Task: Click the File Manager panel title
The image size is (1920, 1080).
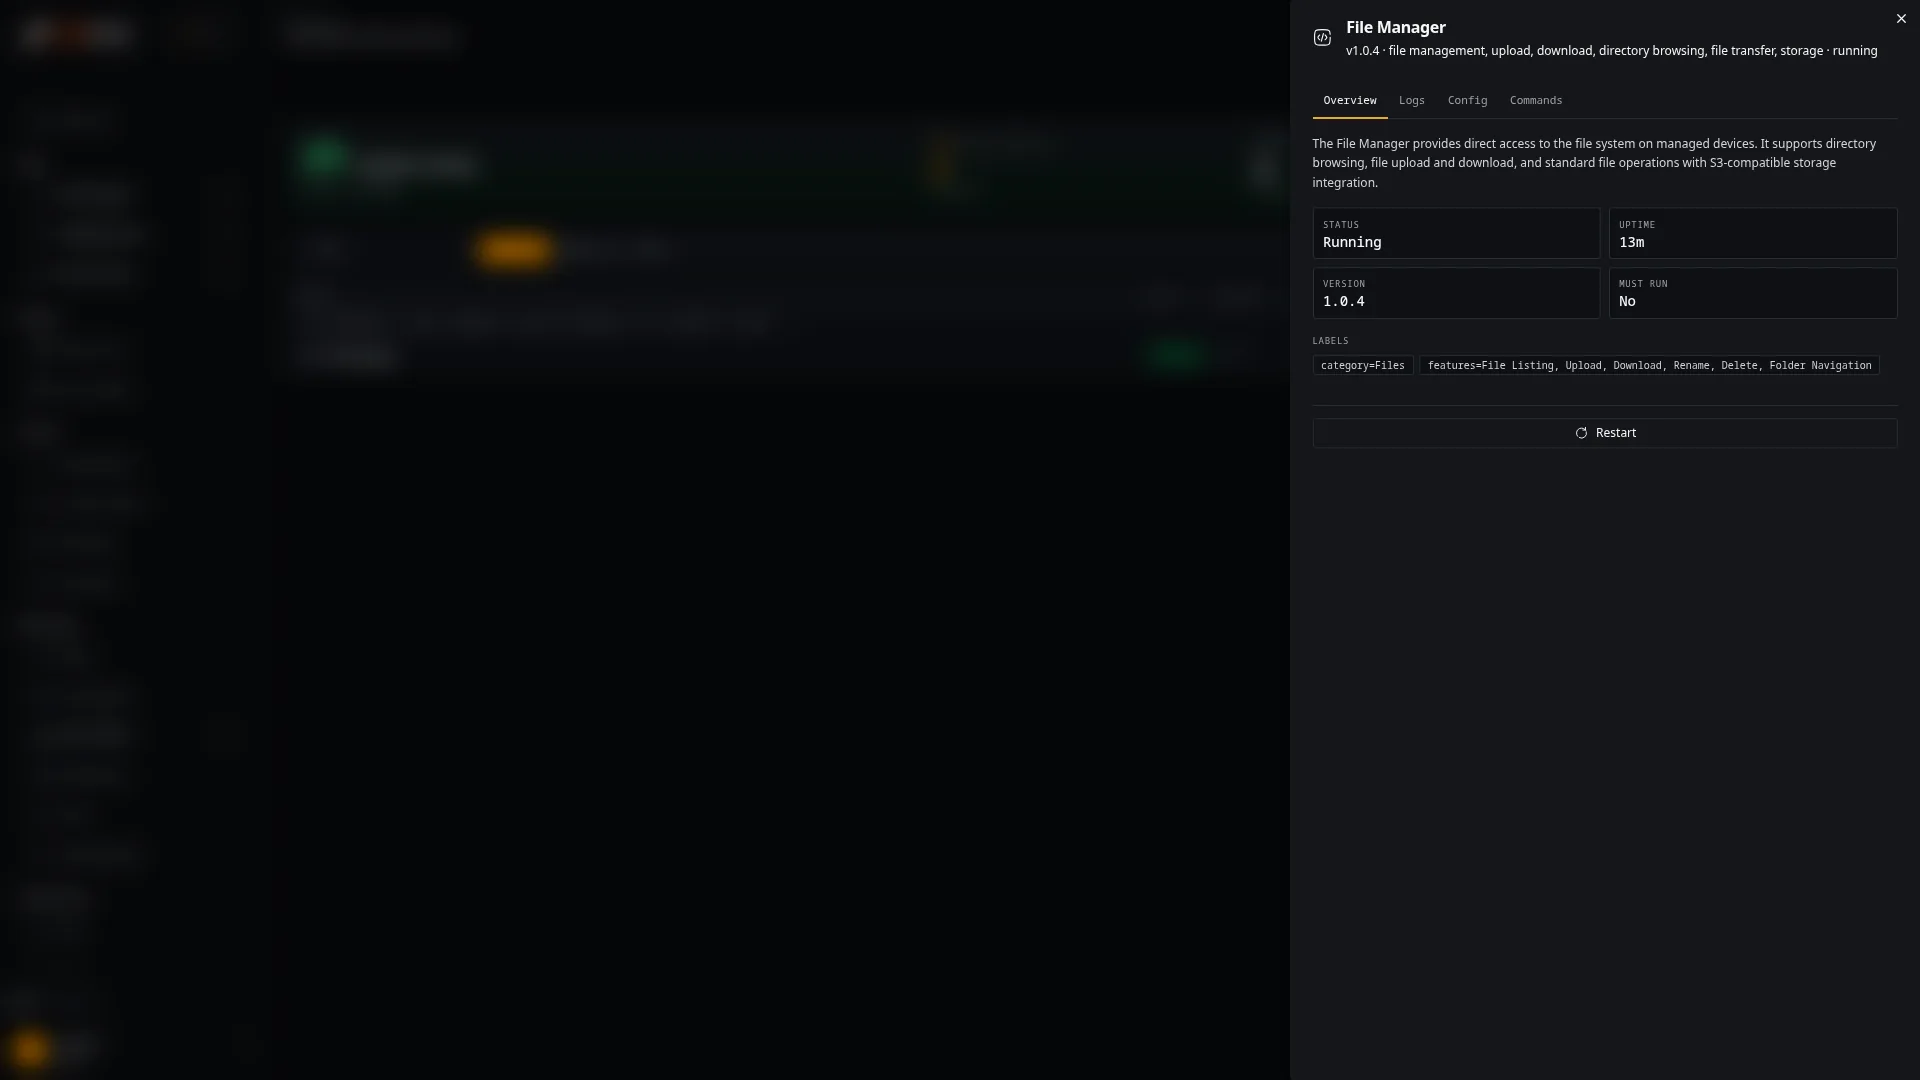Action: click(x=1395, y=28)
